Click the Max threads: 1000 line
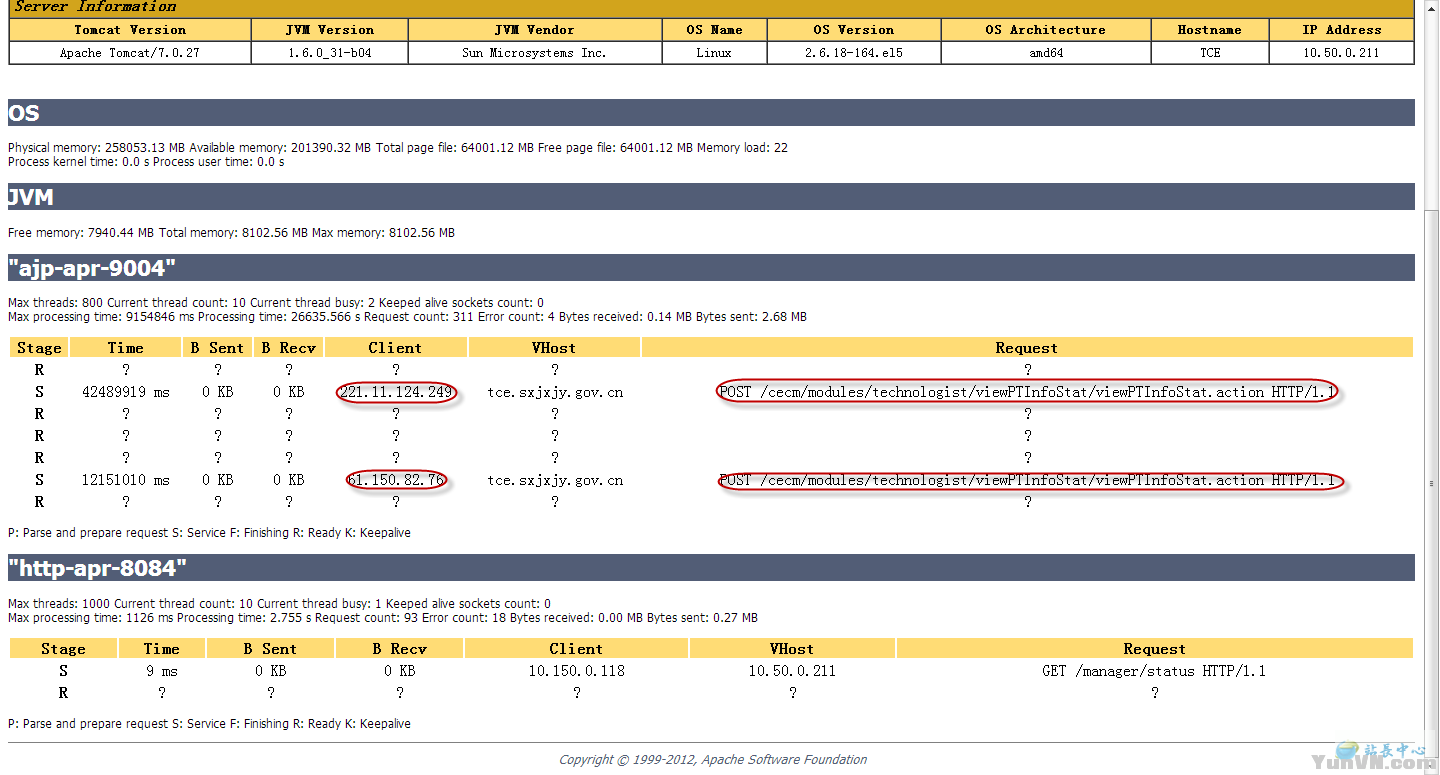1440x775 pixels. [x=279, y=604]
